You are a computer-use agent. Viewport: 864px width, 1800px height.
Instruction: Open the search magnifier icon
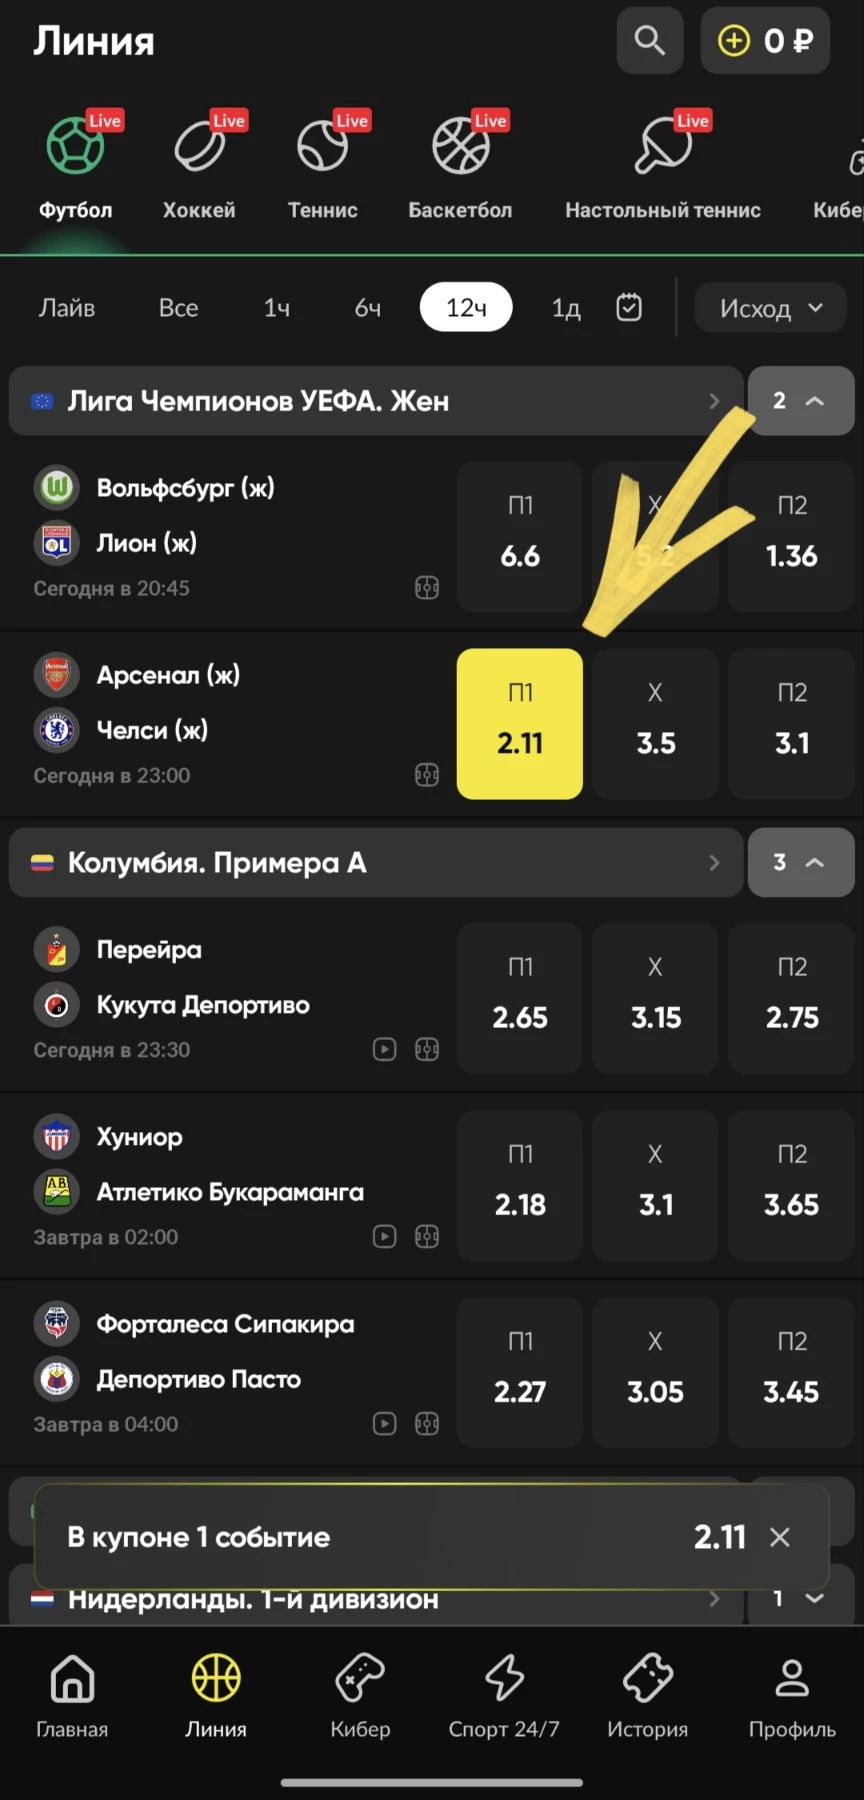[x=649, y=41]
